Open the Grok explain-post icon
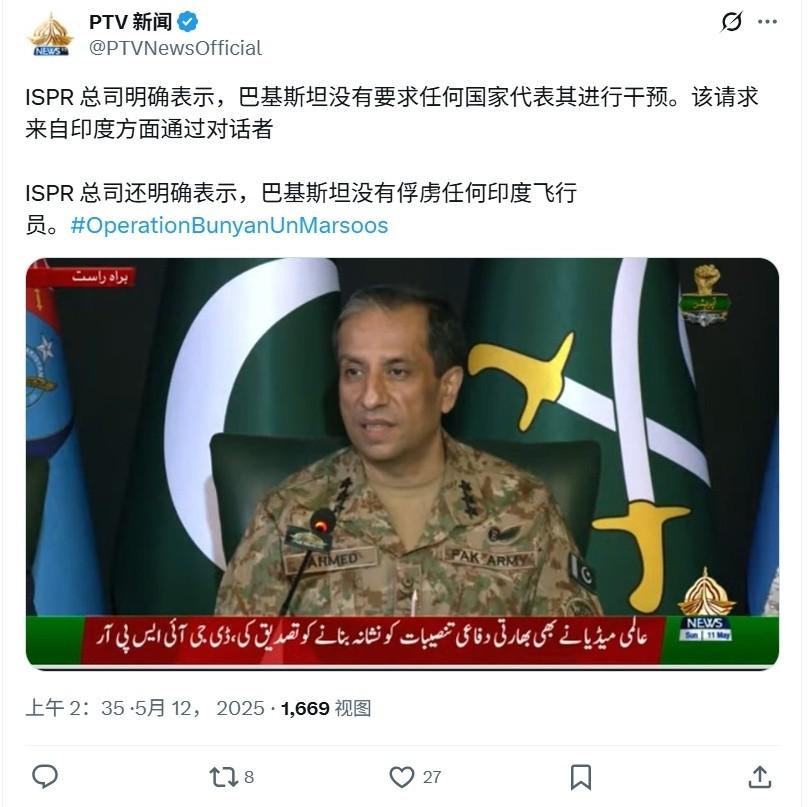The image size is (811, 807). (x=731, y=22)
